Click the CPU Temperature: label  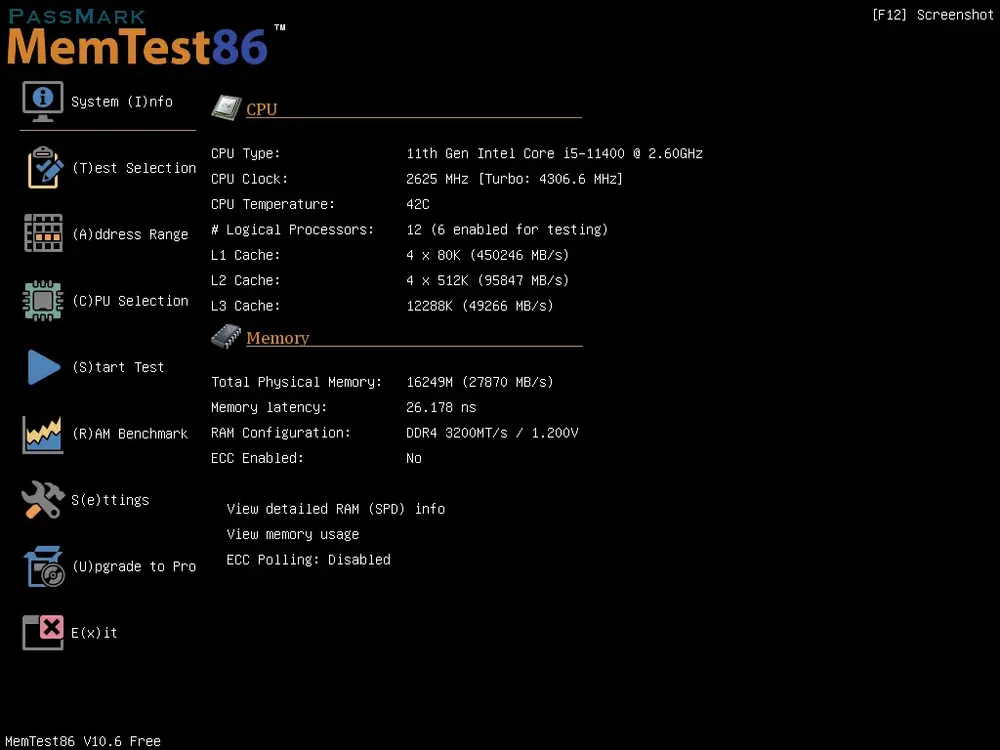(x=273, y=205)
